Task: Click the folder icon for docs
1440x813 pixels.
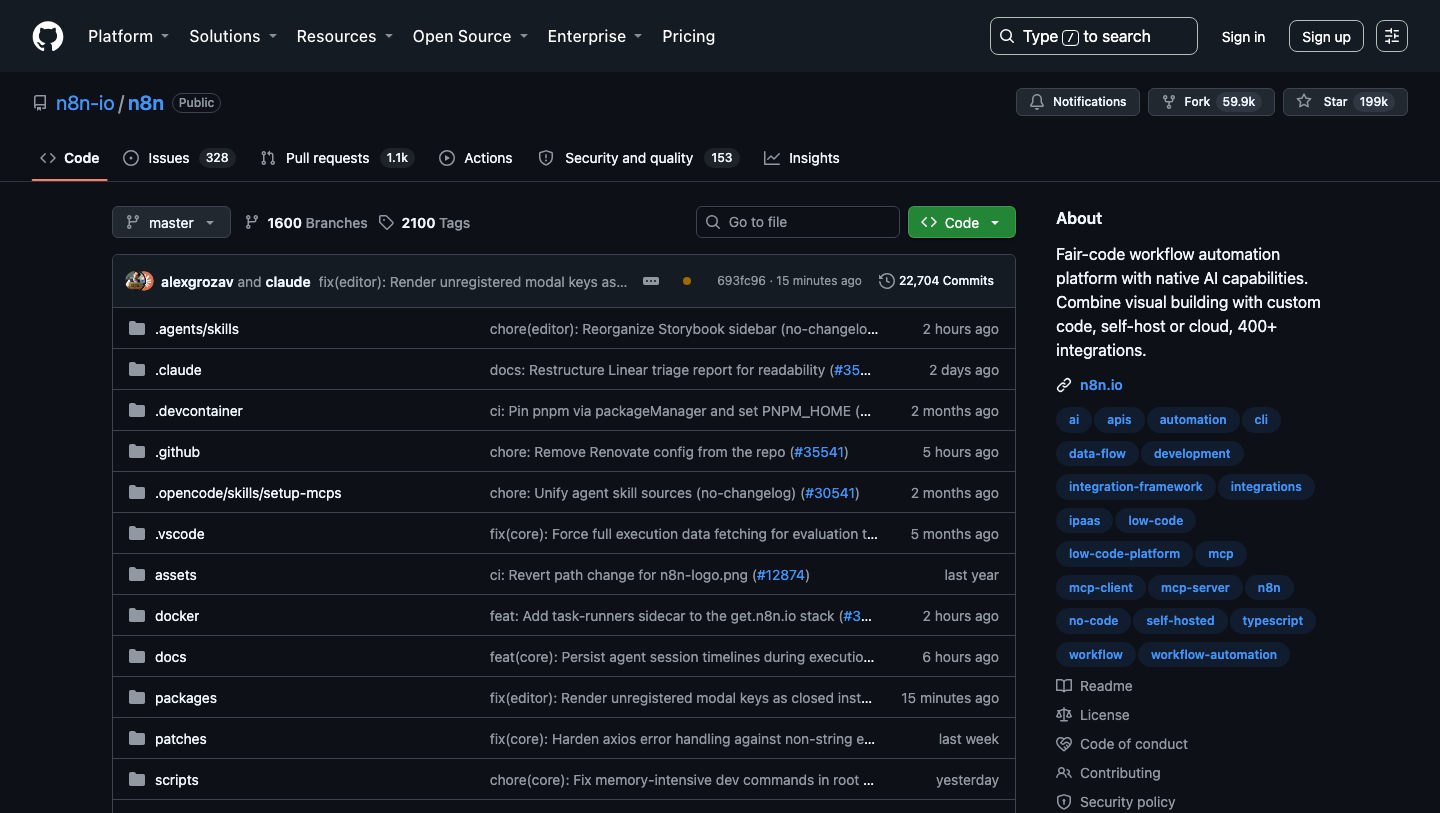Action: tap(137, 657)
